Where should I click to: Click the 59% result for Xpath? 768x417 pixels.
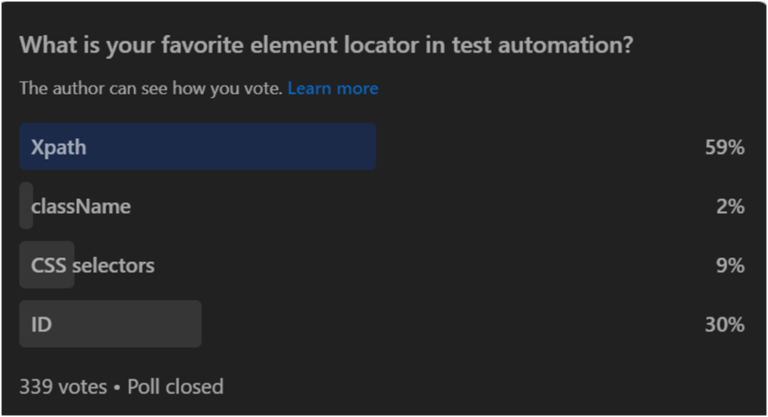point(724,148)
